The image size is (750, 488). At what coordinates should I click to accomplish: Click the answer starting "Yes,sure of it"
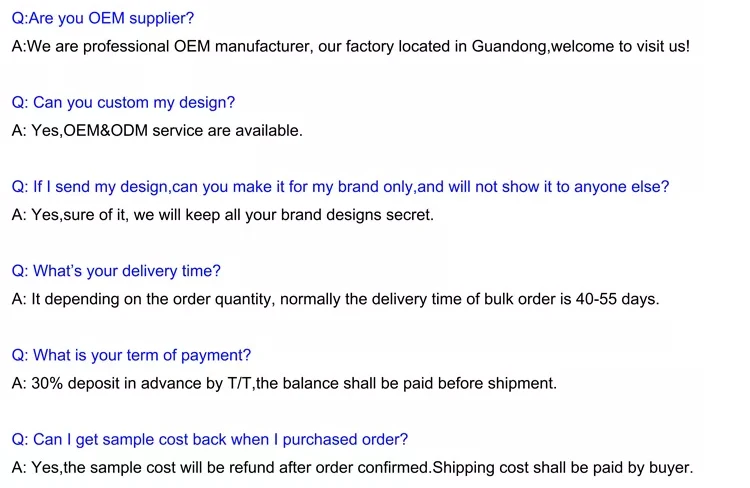[223, 214]
